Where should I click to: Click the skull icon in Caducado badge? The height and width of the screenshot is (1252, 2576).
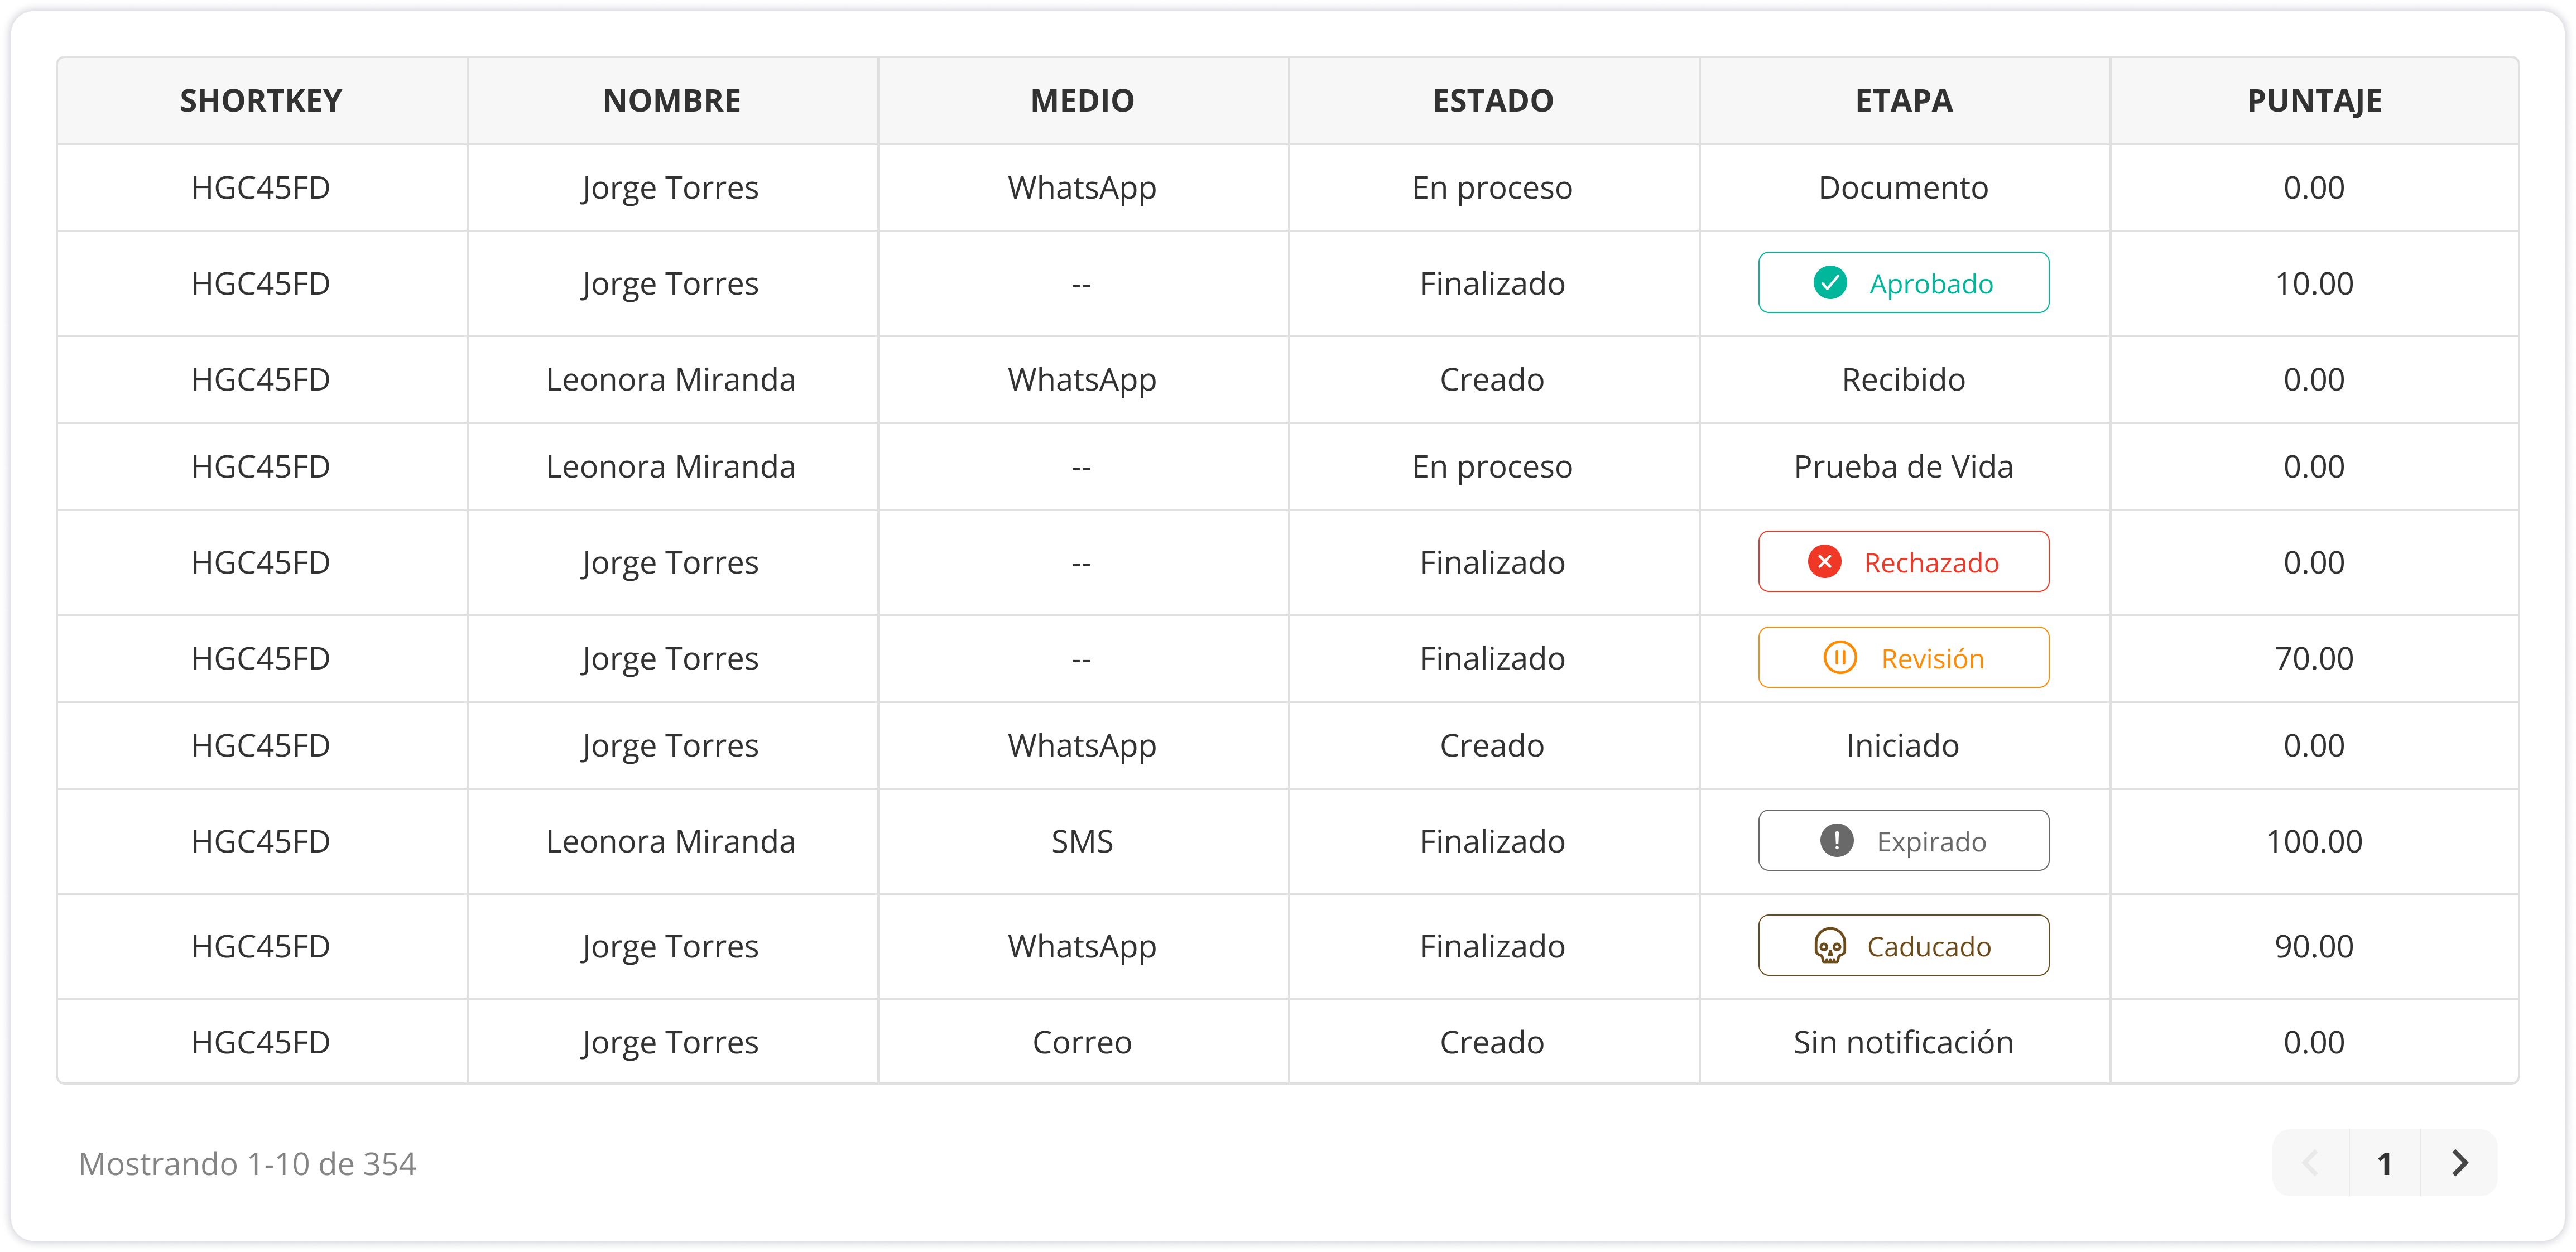click(1830, 946)
